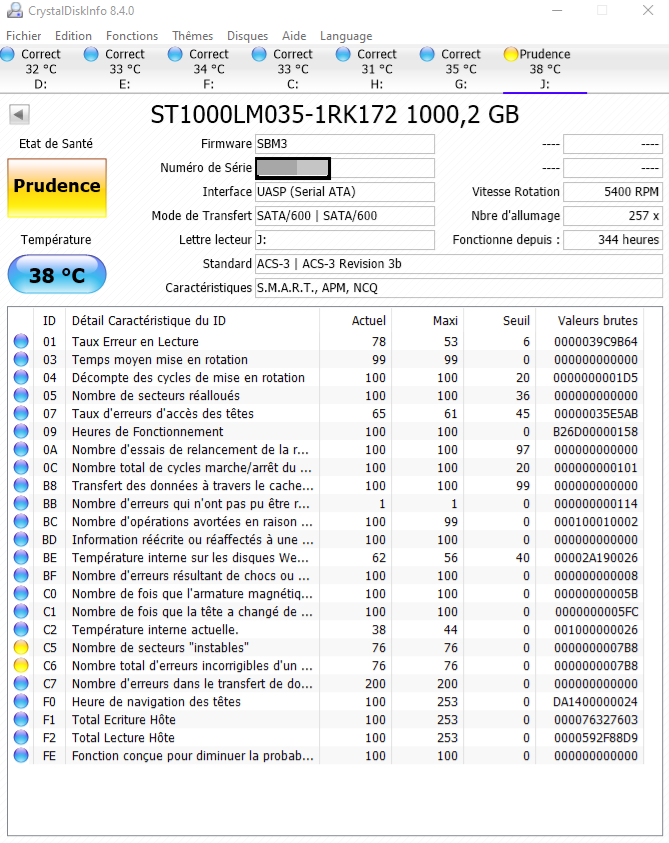
Task: Click the yellow Prudence health status button
Action: pos(57,188)
